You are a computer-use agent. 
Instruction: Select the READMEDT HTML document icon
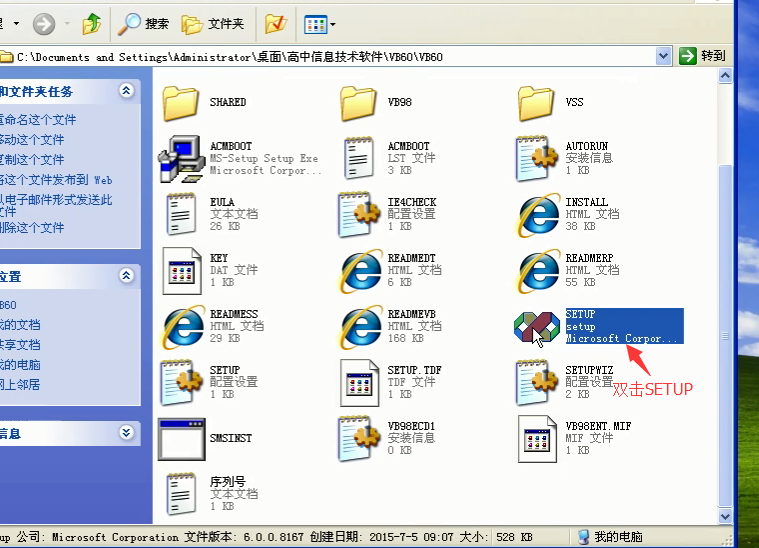coord(360,271)
